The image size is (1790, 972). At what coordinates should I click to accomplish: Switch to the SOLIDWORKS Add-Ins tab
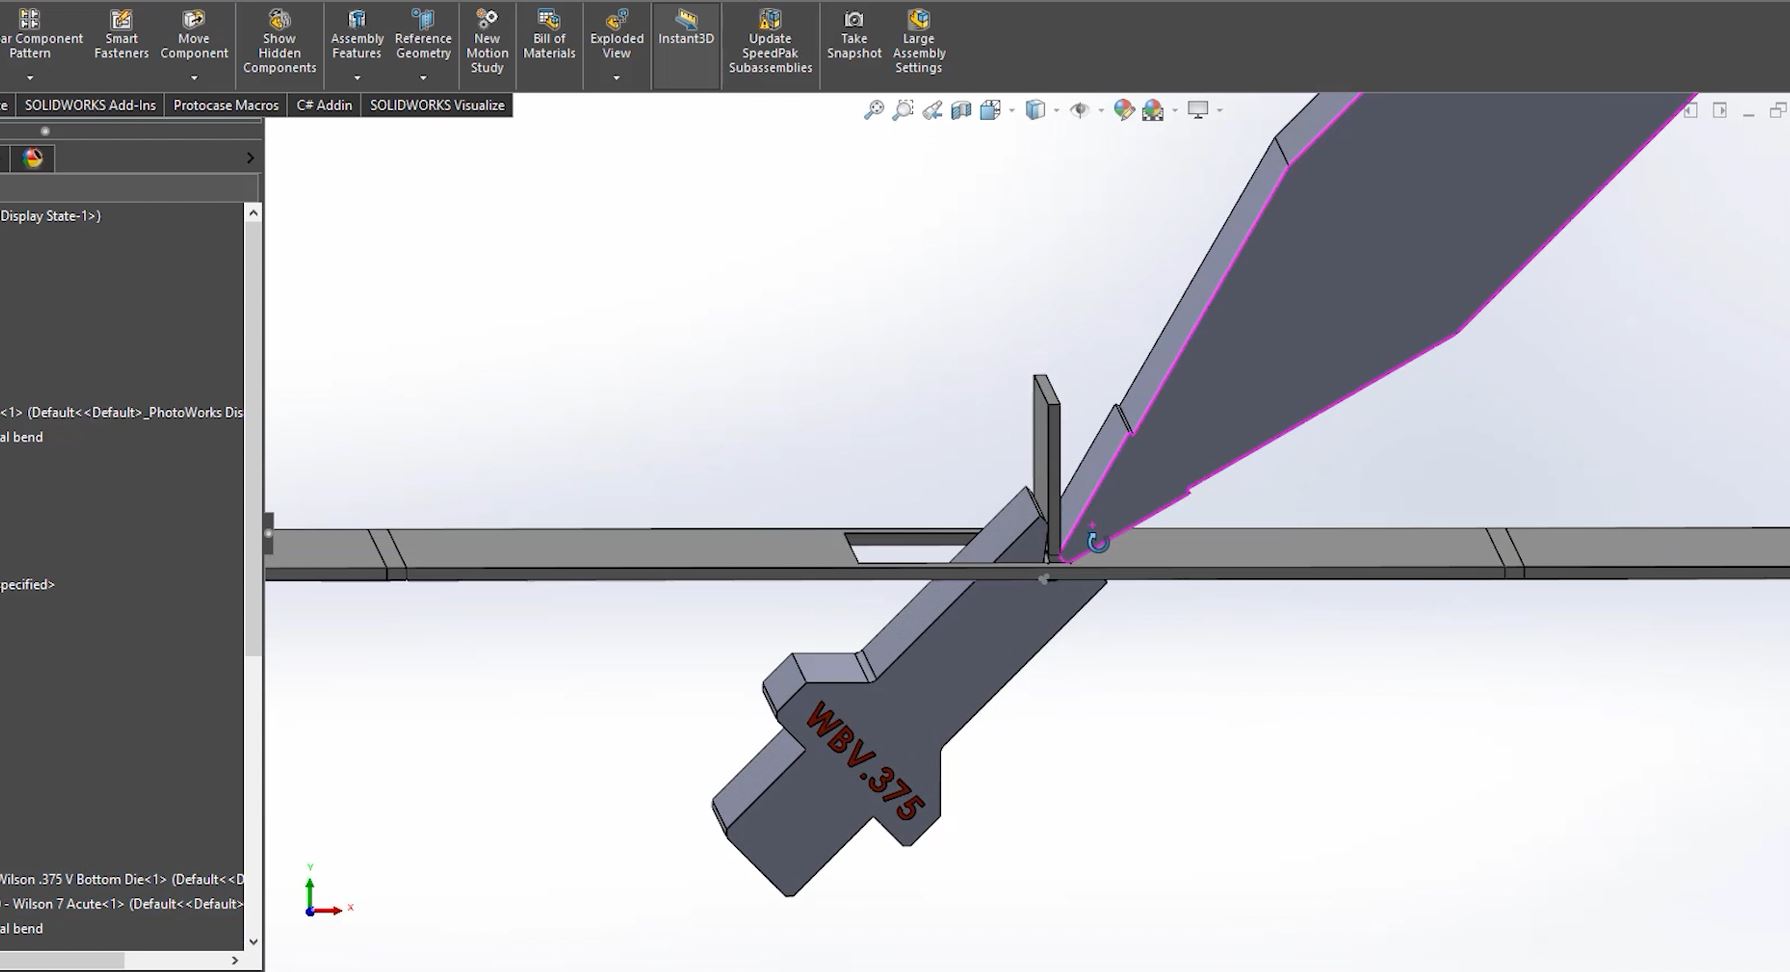point(90,105)
